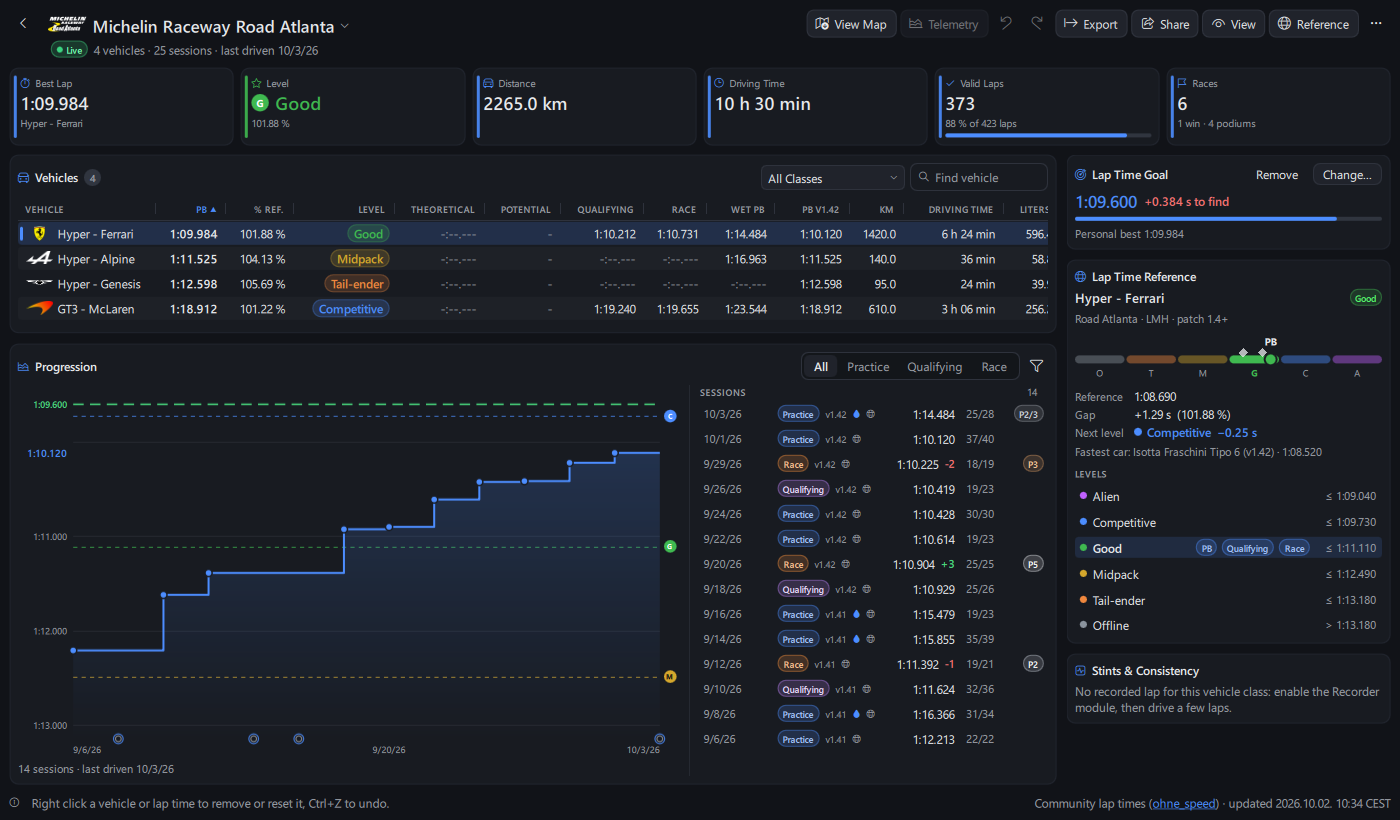The width and height of the screenshot is (1400, 820).
Task: Open the more options ellipsis menu
Action: pos(1376,24)
